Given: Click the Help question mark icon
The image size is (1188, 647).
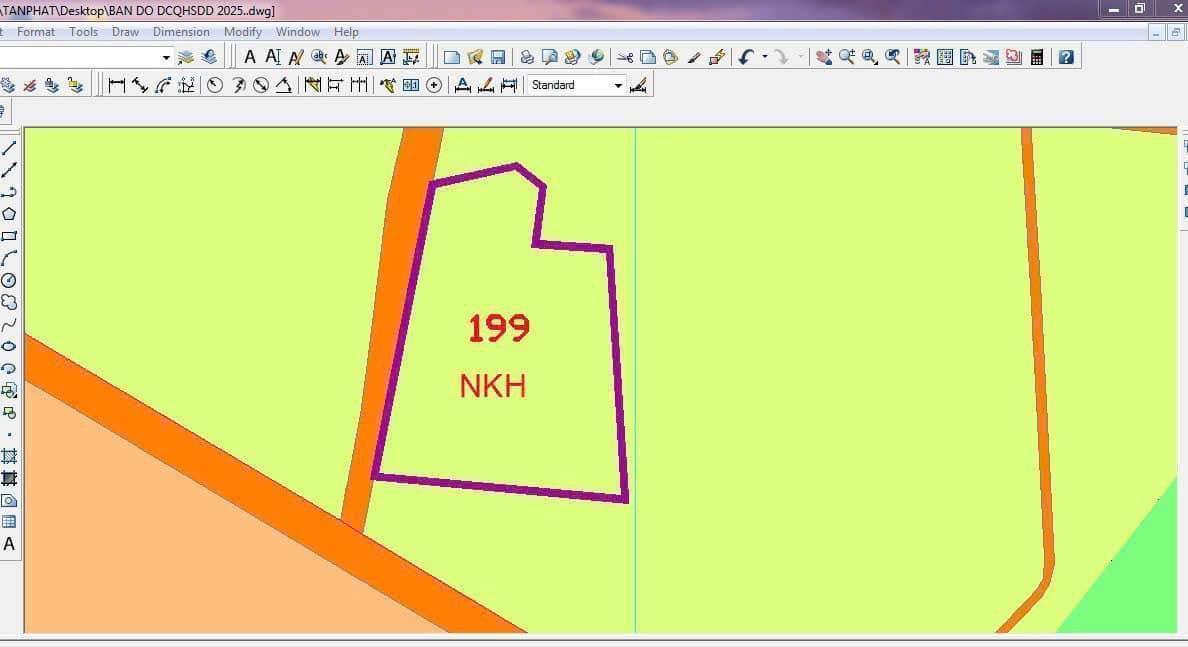Looking at the screenshot, I should pyautogui.click(x=1066, y=57).
